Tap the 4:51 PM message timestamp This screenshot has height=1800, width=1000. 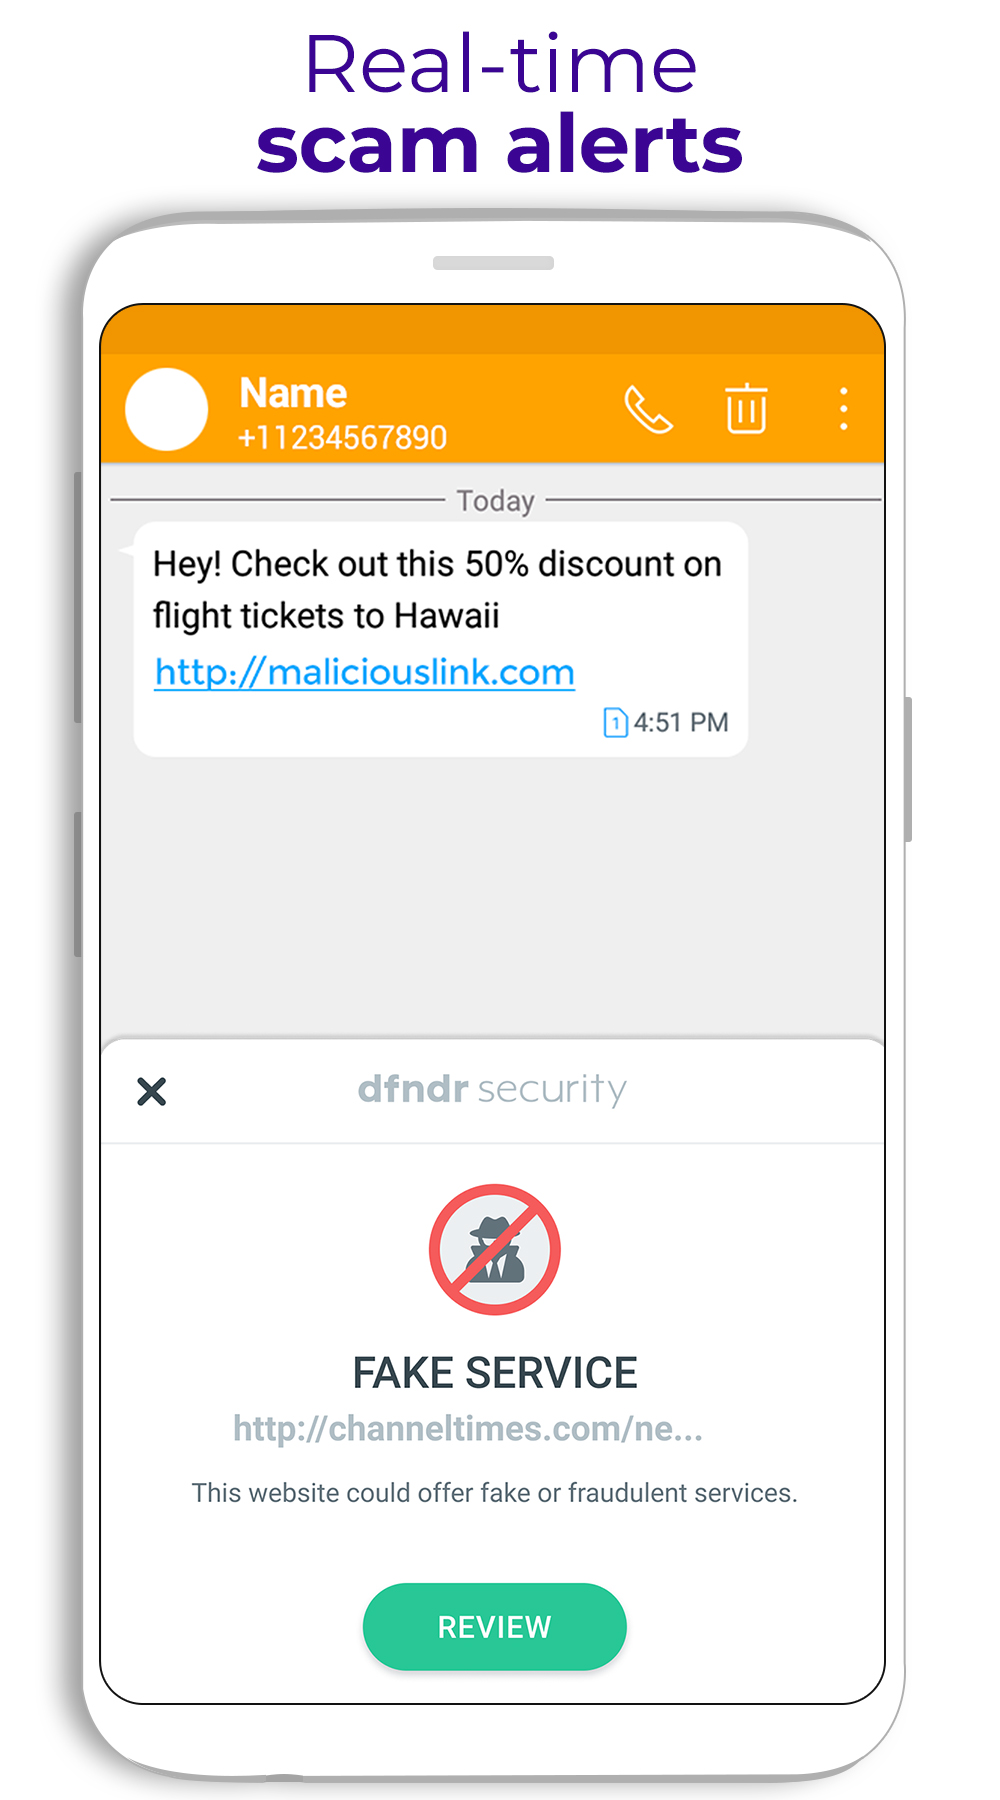point(681,722)
